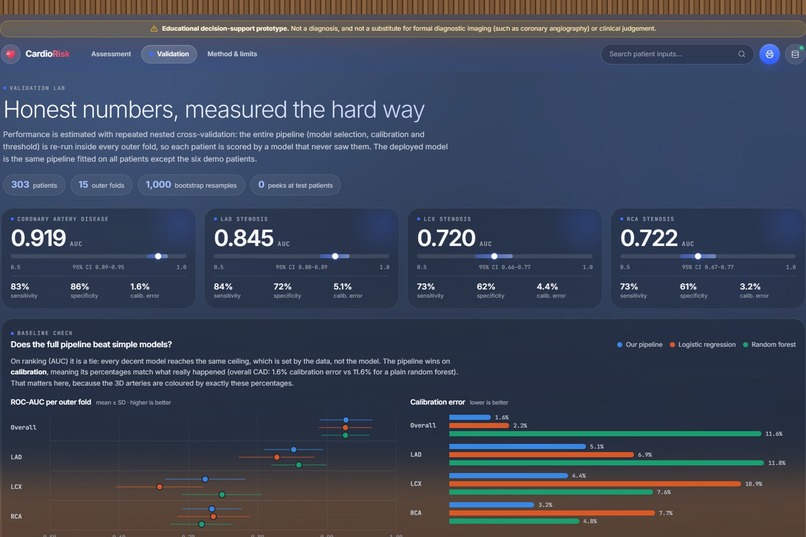The height and width of the screenshot is (537, 806).
Task: Click the LCX orange ROC-AUC data point
Action: point(159,487)
